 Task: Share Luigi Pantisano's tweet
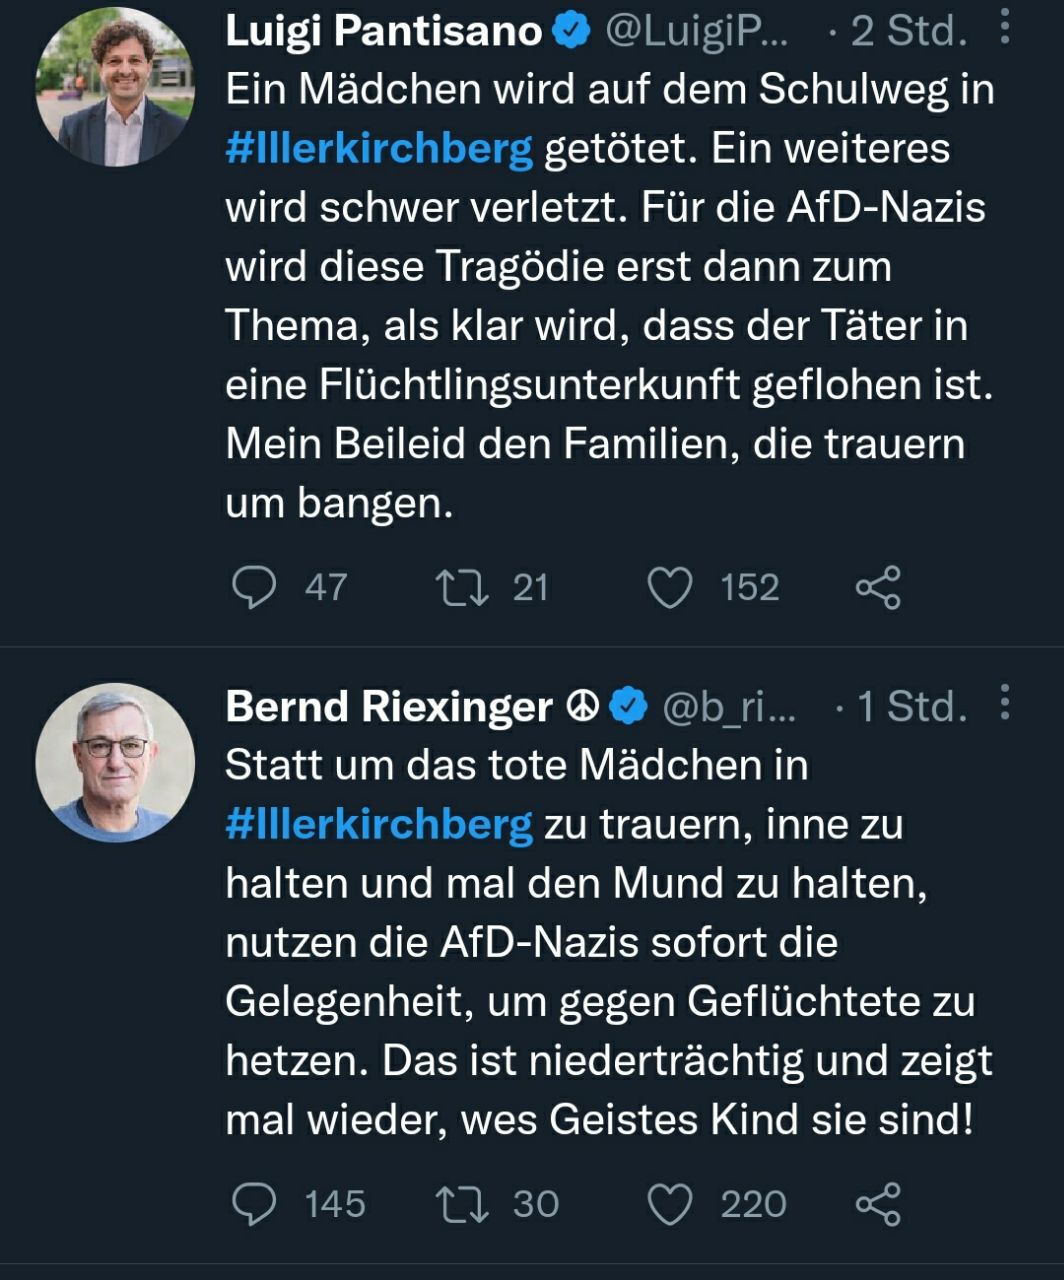(x=878, y=587)
